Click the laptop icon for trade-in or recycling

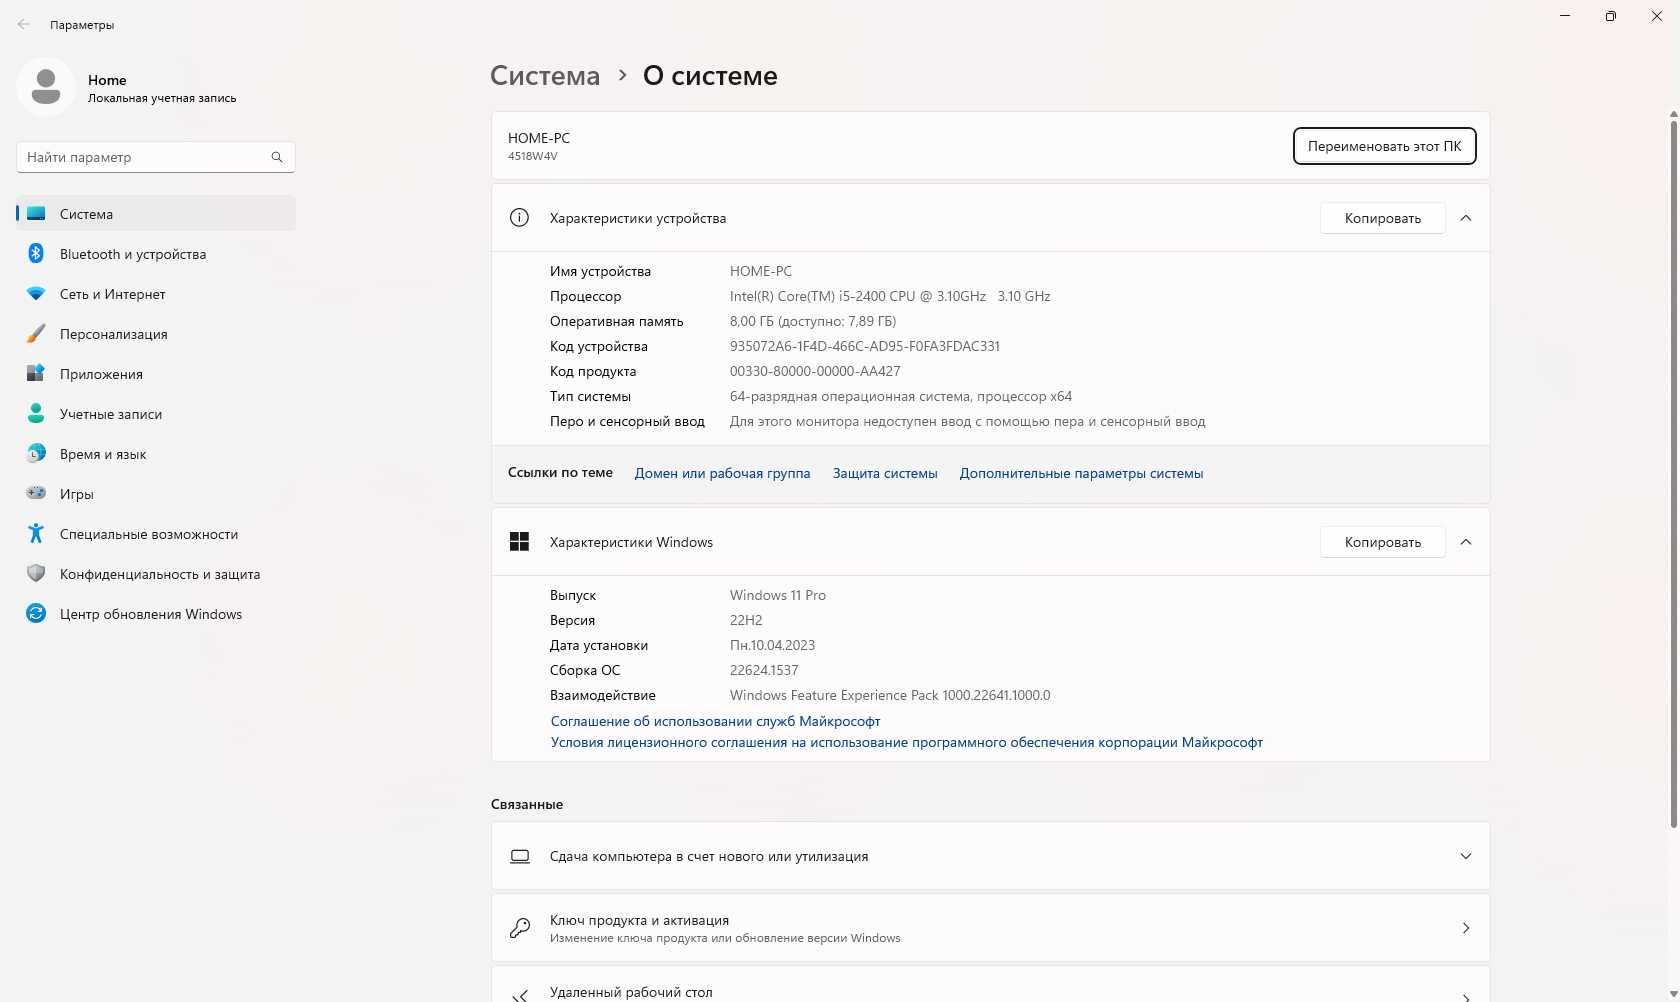pos(520,856)
